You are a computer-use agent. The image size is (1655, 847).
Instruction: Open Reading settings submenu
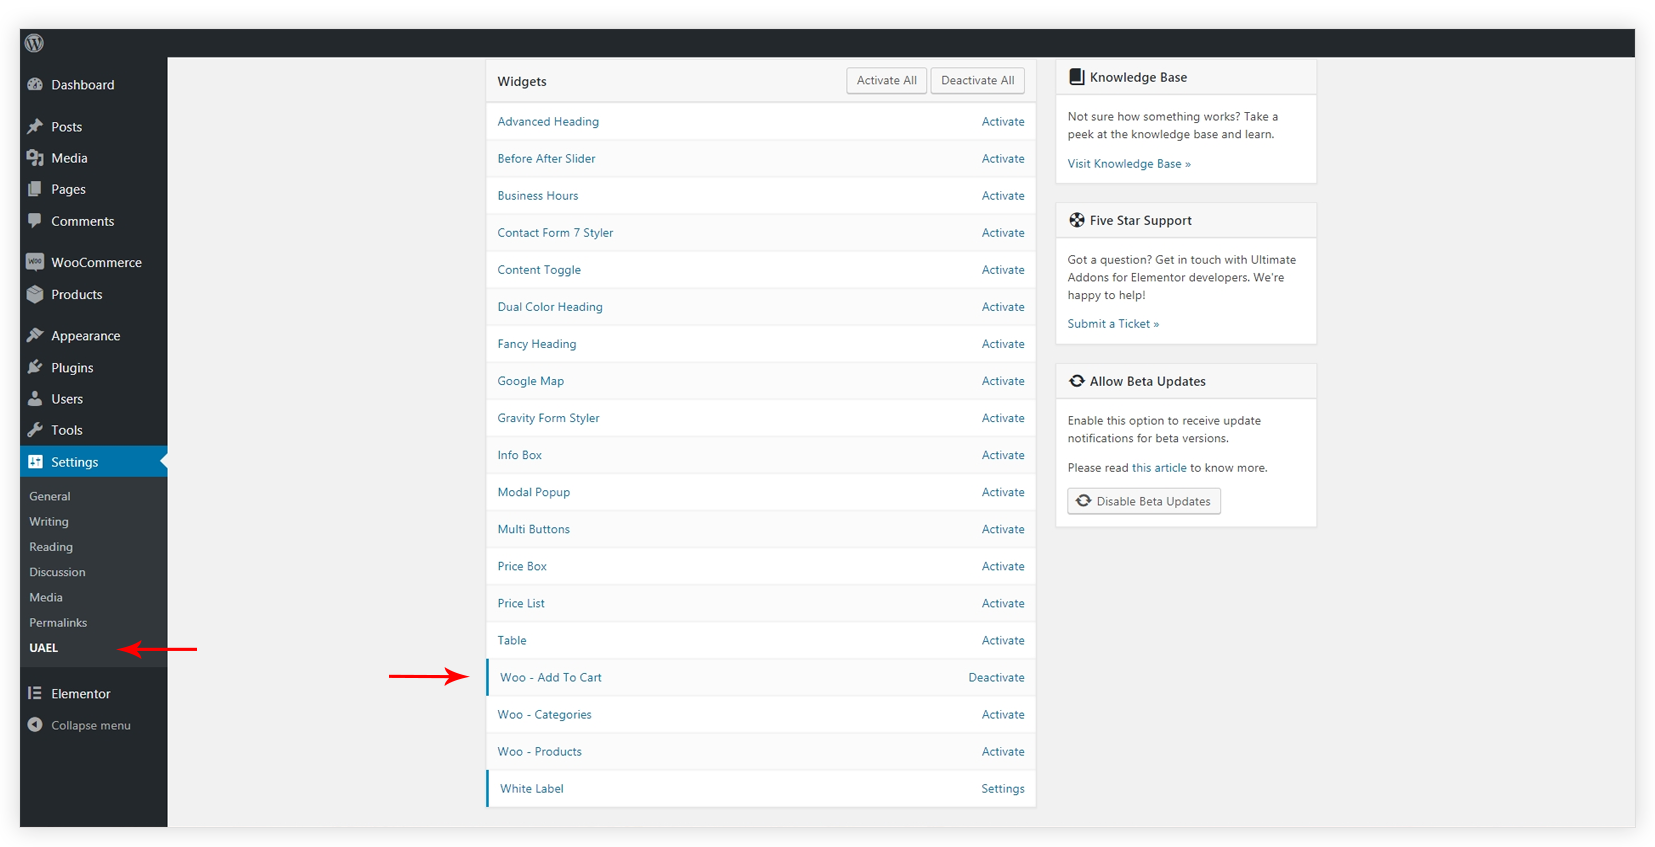(51, 547)
